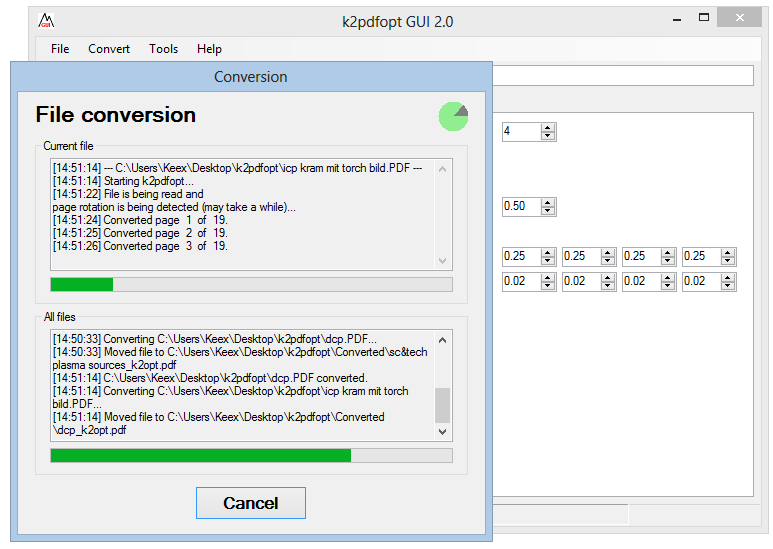
Task: Click 'Converted page 3 of 19.' log line
Action: coord(140,246)
